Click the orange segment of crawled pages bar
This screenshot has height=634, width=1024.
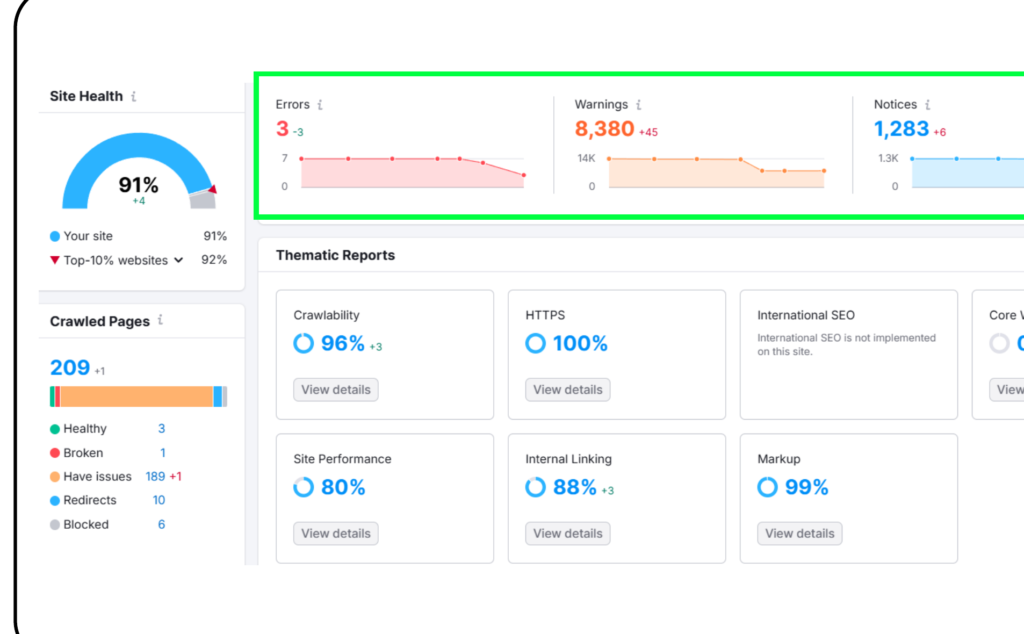pos(136,396)
